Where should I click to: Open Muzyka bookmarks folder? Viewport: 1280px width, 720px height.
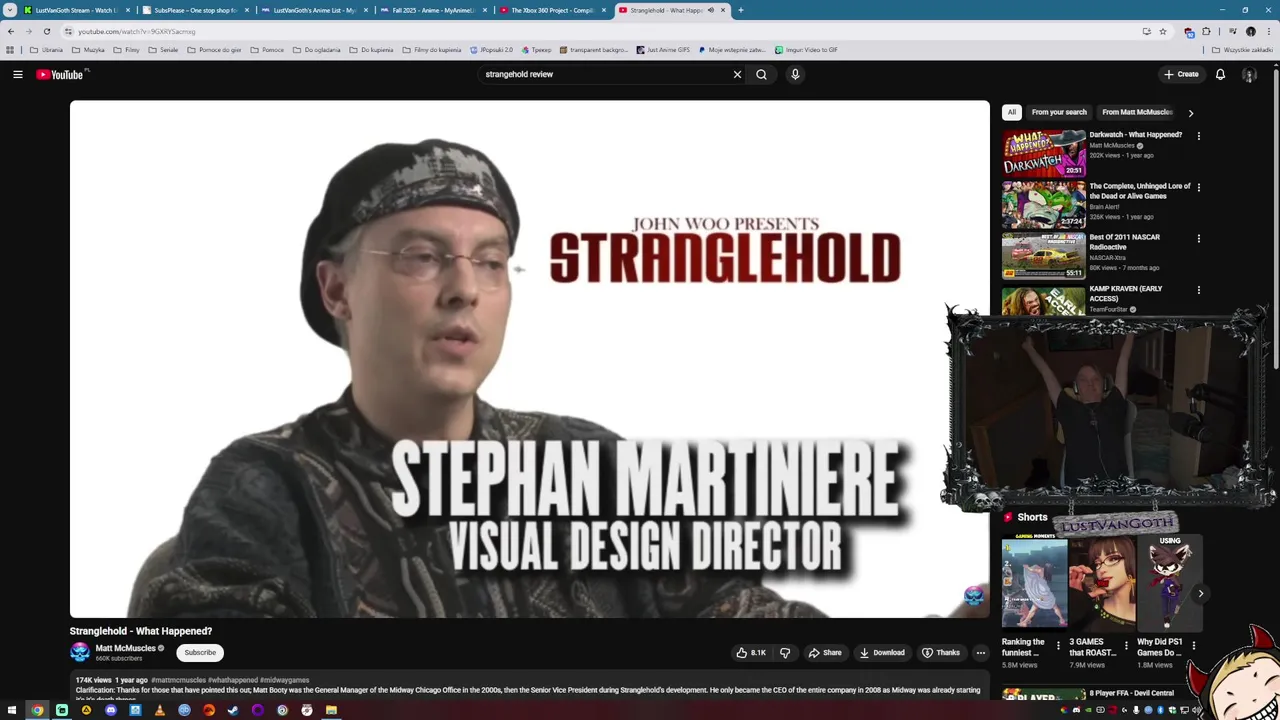[88, 49]
